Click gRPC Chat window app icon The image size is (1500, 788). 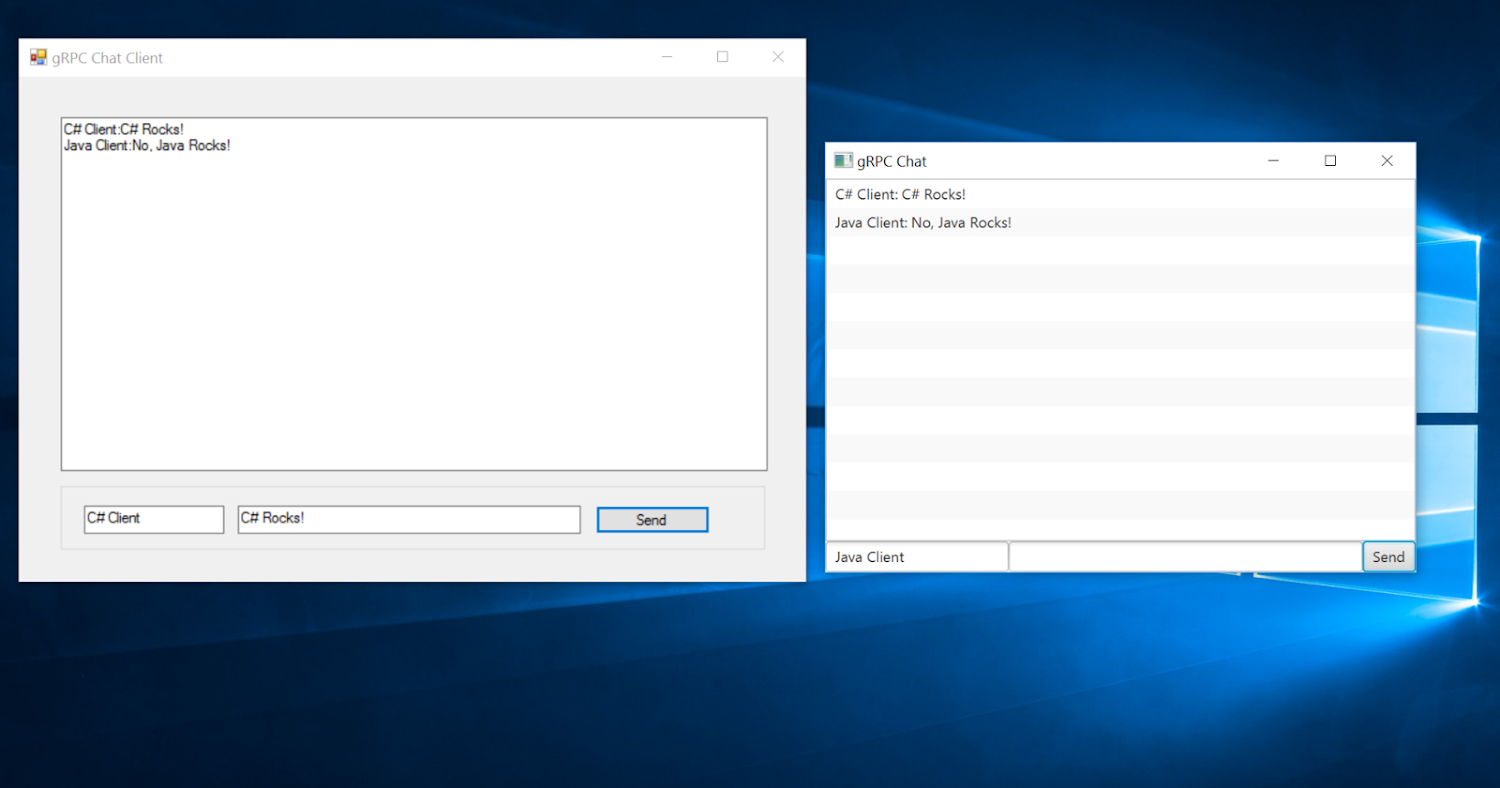click(844, 161)
